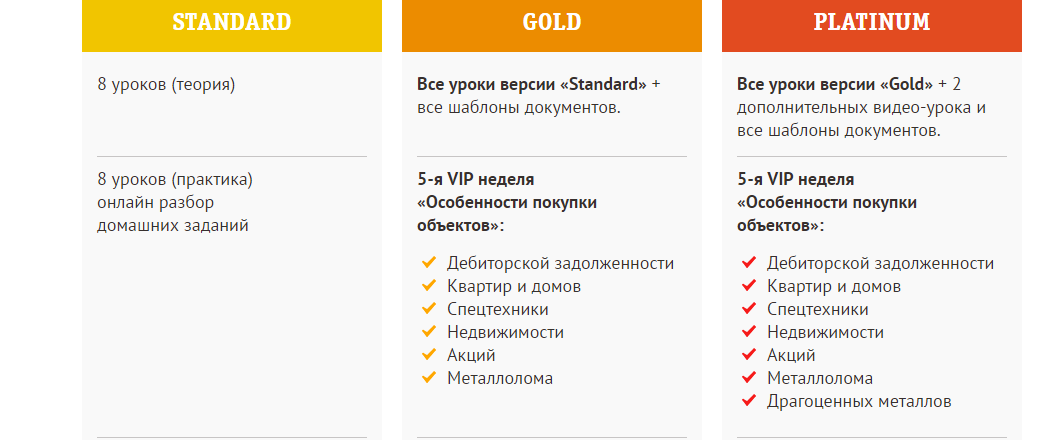Click "8 уроков (теория)" in the Standard column

coord(166,84)
